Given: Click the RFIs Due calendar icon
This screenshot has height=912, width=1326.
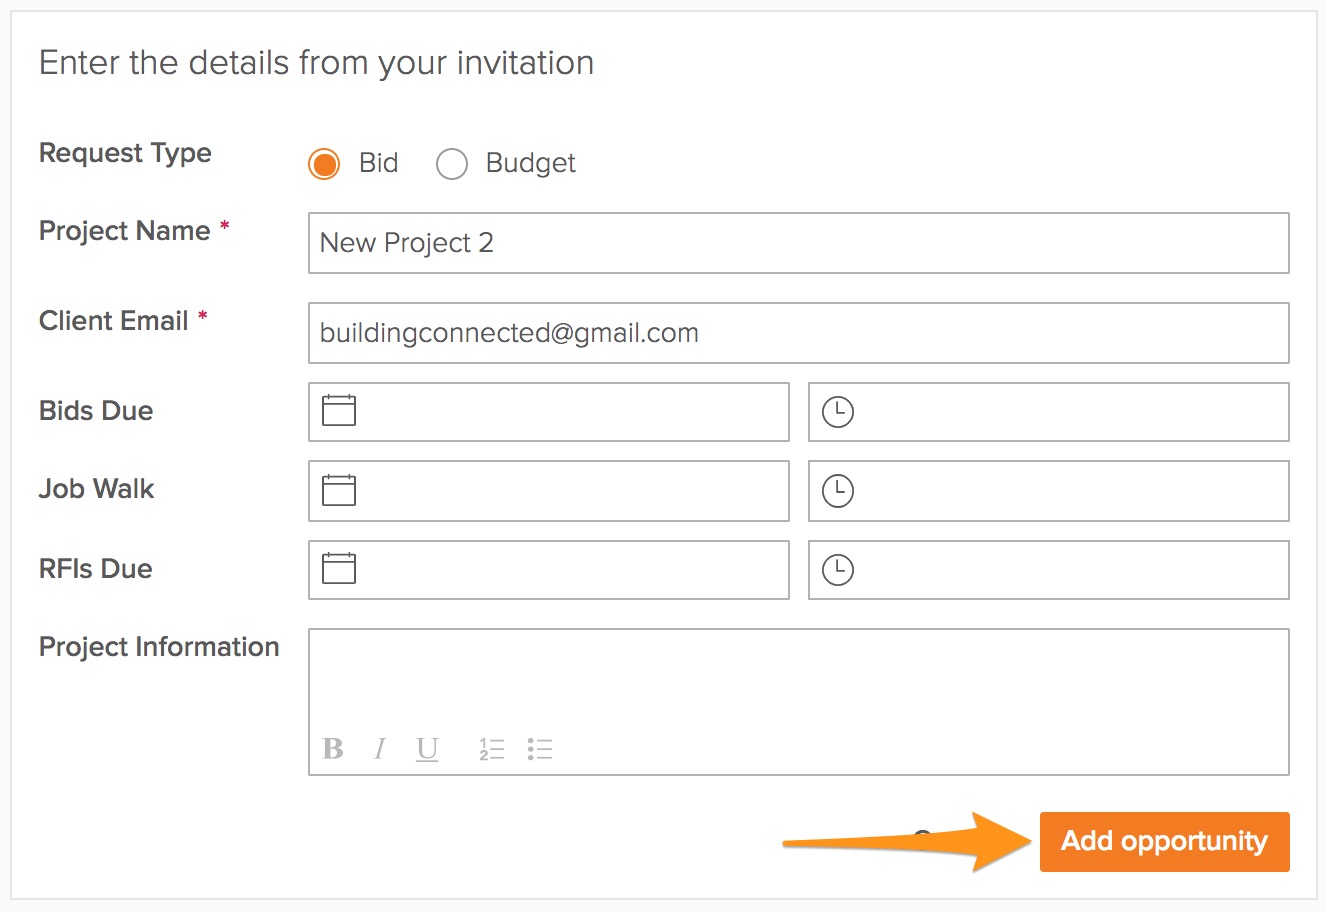Looking at the screenshot, I should click(339, 568).
